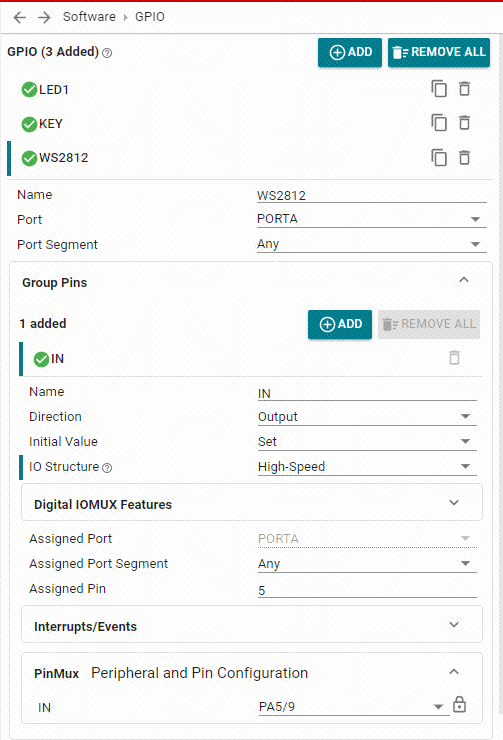Image resolution: width=503 pixels, height=740 pixels.
Task: Expand the Interrupts/Events section
Action: (252, 625)
